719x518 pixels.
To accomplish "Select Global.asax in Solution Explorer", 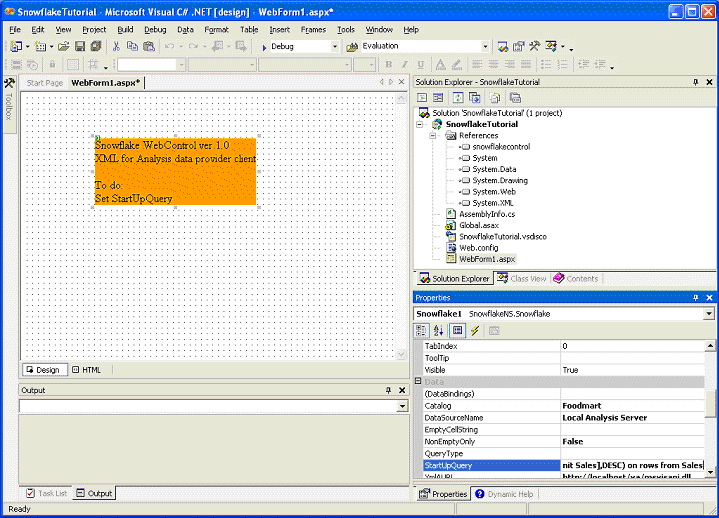I will 479,226.
